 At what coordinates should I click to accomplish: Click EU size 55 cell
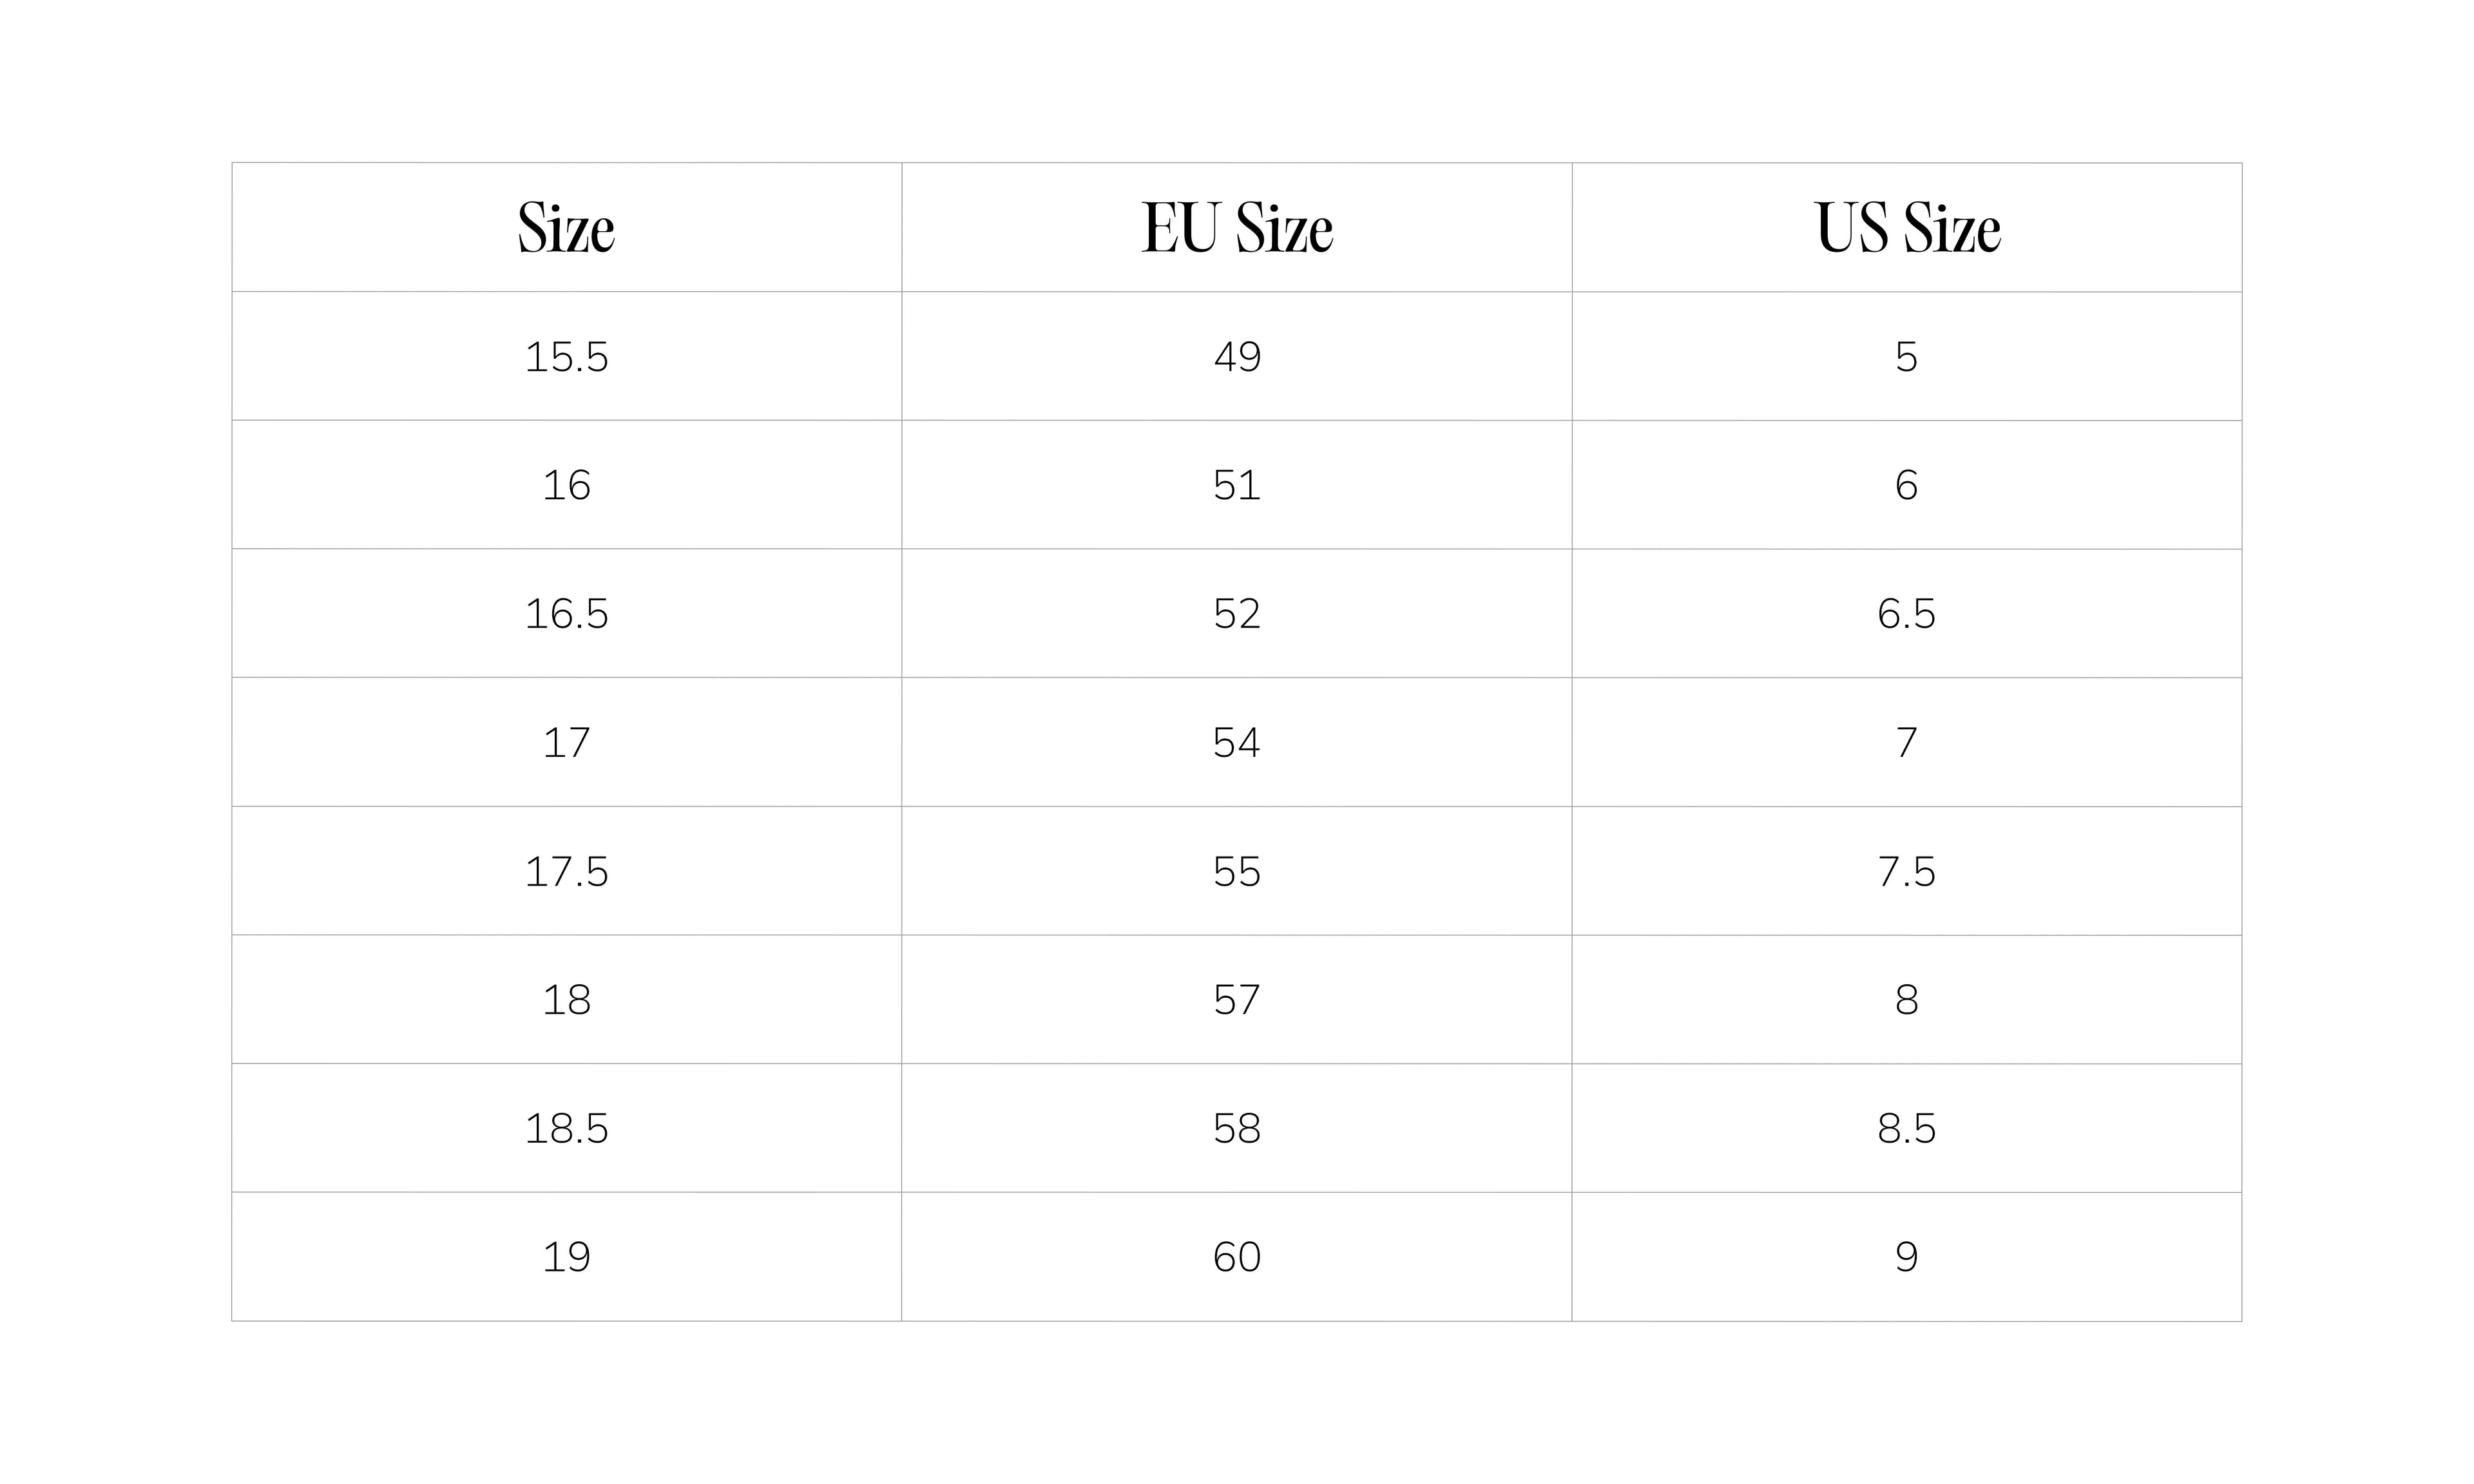click(x=1236, y=871)
